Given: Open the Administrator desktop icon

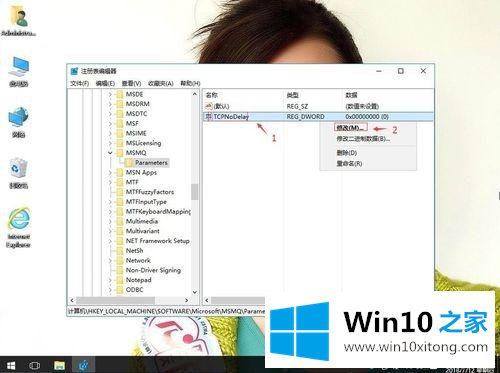Looking at the screenshot, I should pyautogui.click(x=18, y=20).
